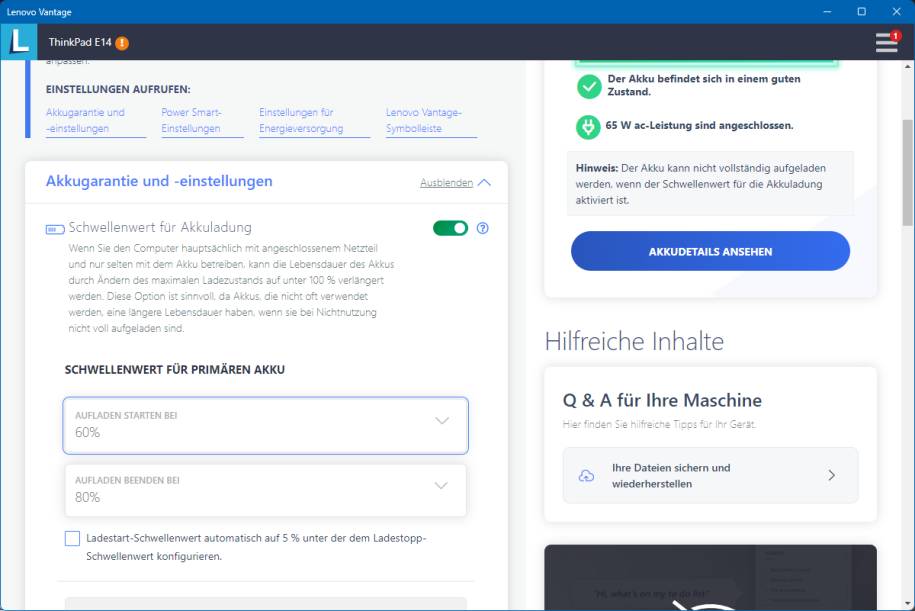915x611 pixels.
Task: Open the Ihre Dateien sichern und wiederherstellen card
Action: 710,476
